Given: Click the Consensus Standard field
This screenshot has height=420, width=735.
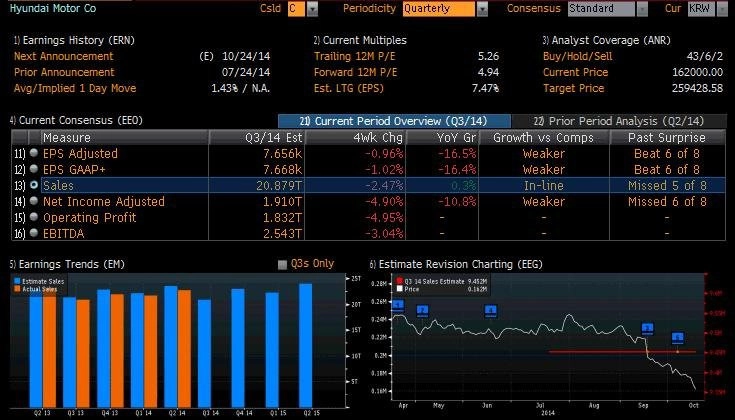Looking at the screenshot, I should (601, 9).
